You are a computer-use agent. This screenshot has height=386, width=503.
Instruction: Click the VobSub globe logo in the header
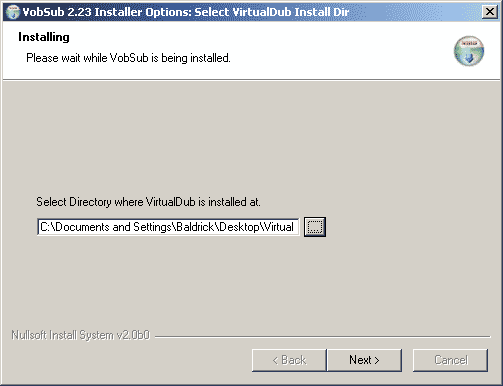click(469, 51)
